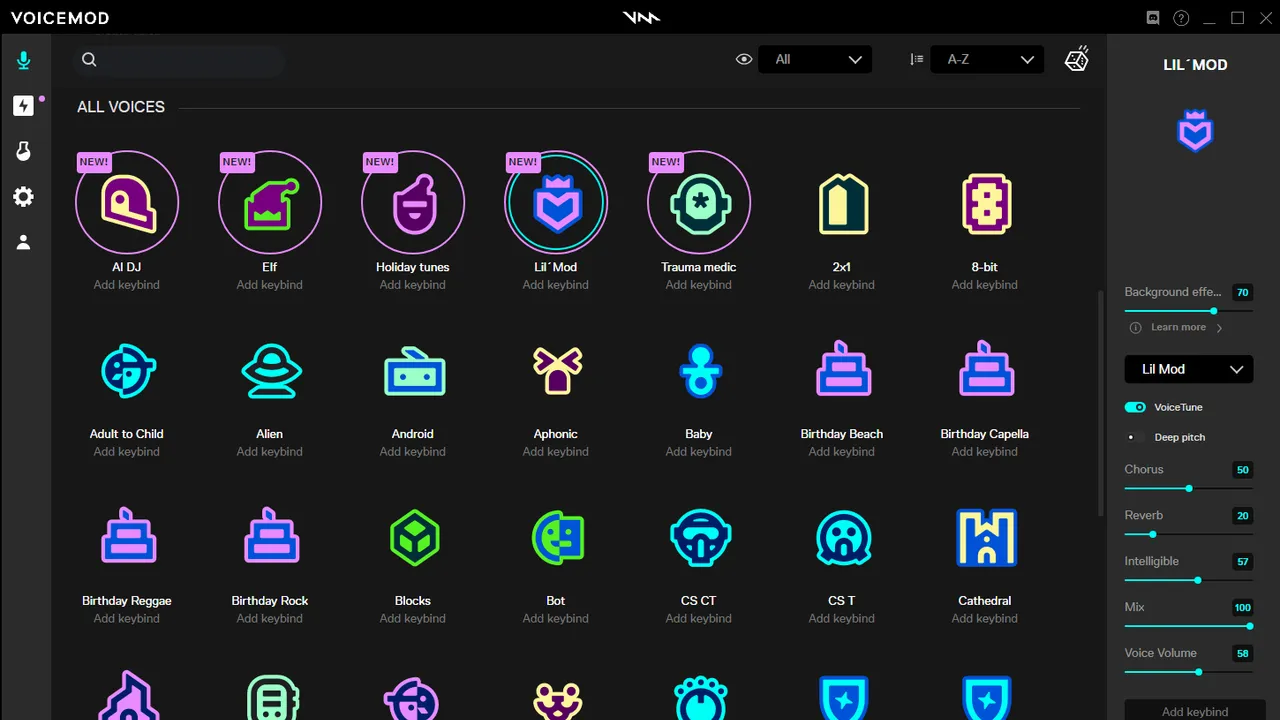Select the AI DJ voice icon
Screen dimensions: 1280x720
(127, 202)
